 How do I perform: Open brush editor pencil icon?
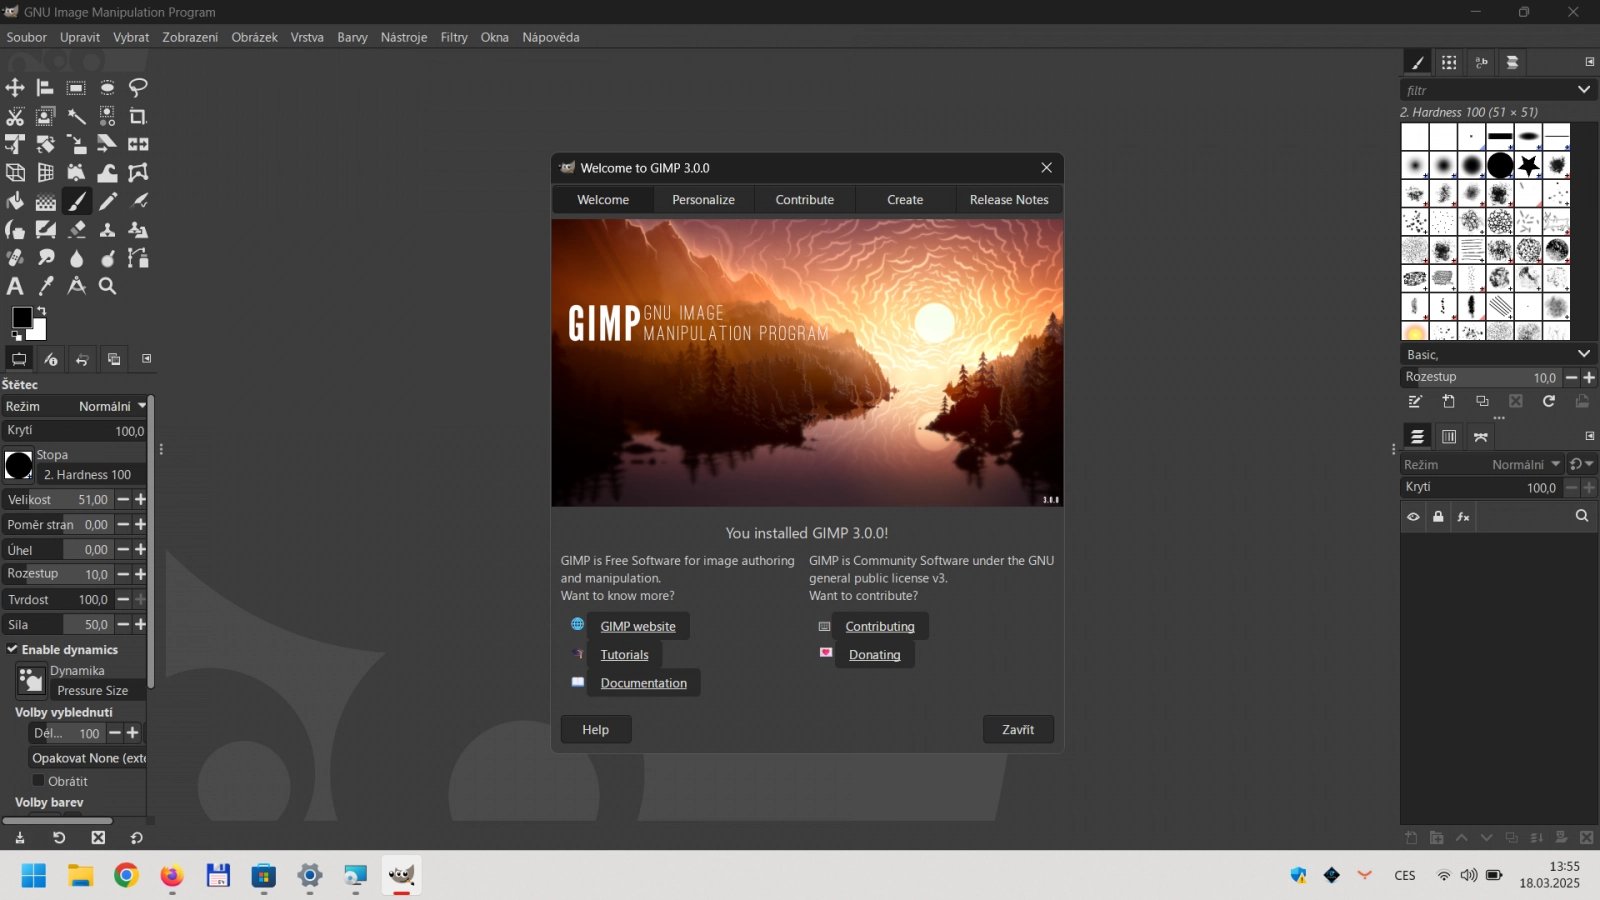point(1415,401)
